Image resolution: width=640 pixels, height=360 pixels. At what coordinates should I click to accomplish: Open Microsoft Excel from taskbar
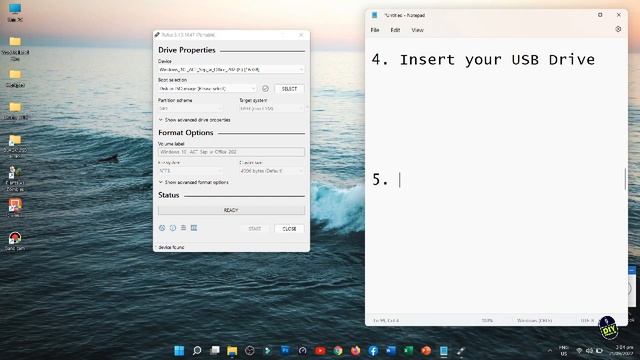coord(408,351)
